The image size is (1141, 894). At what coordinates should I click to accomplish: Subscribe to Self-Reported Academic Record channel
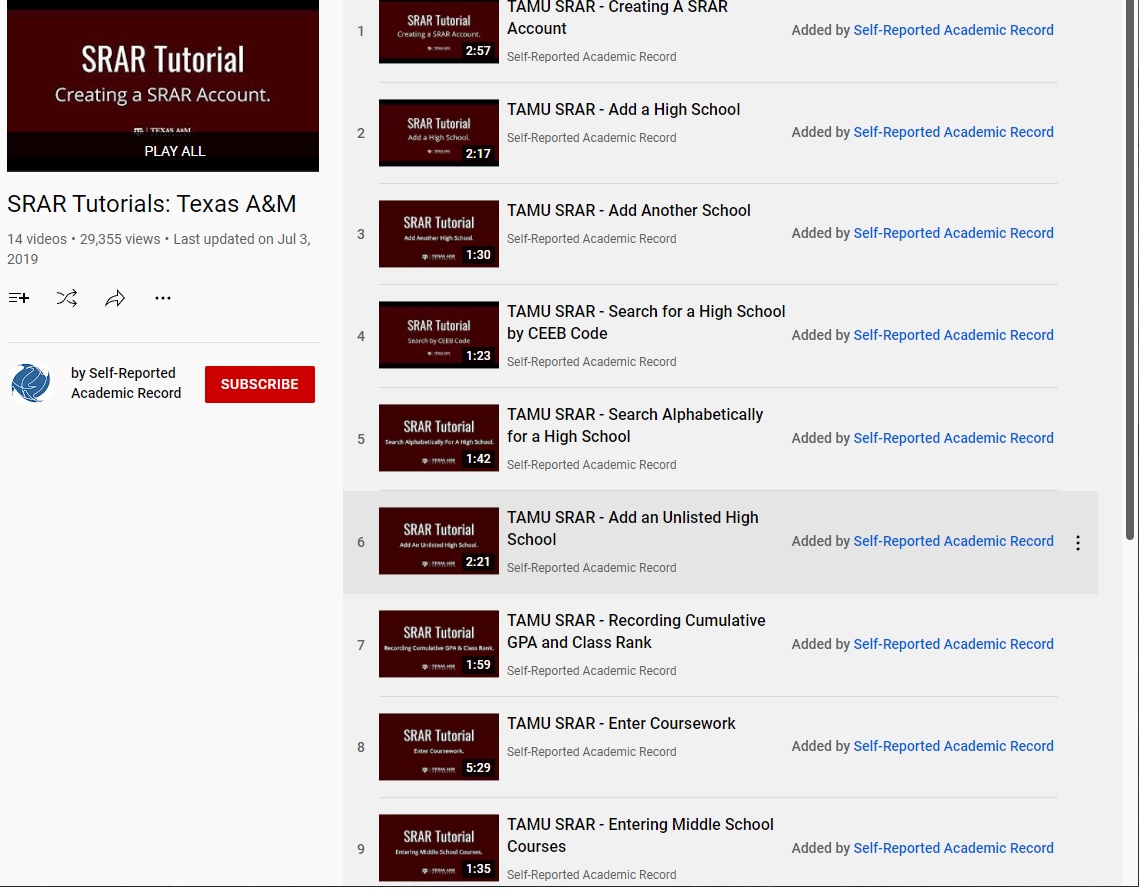tap(260, 384)
